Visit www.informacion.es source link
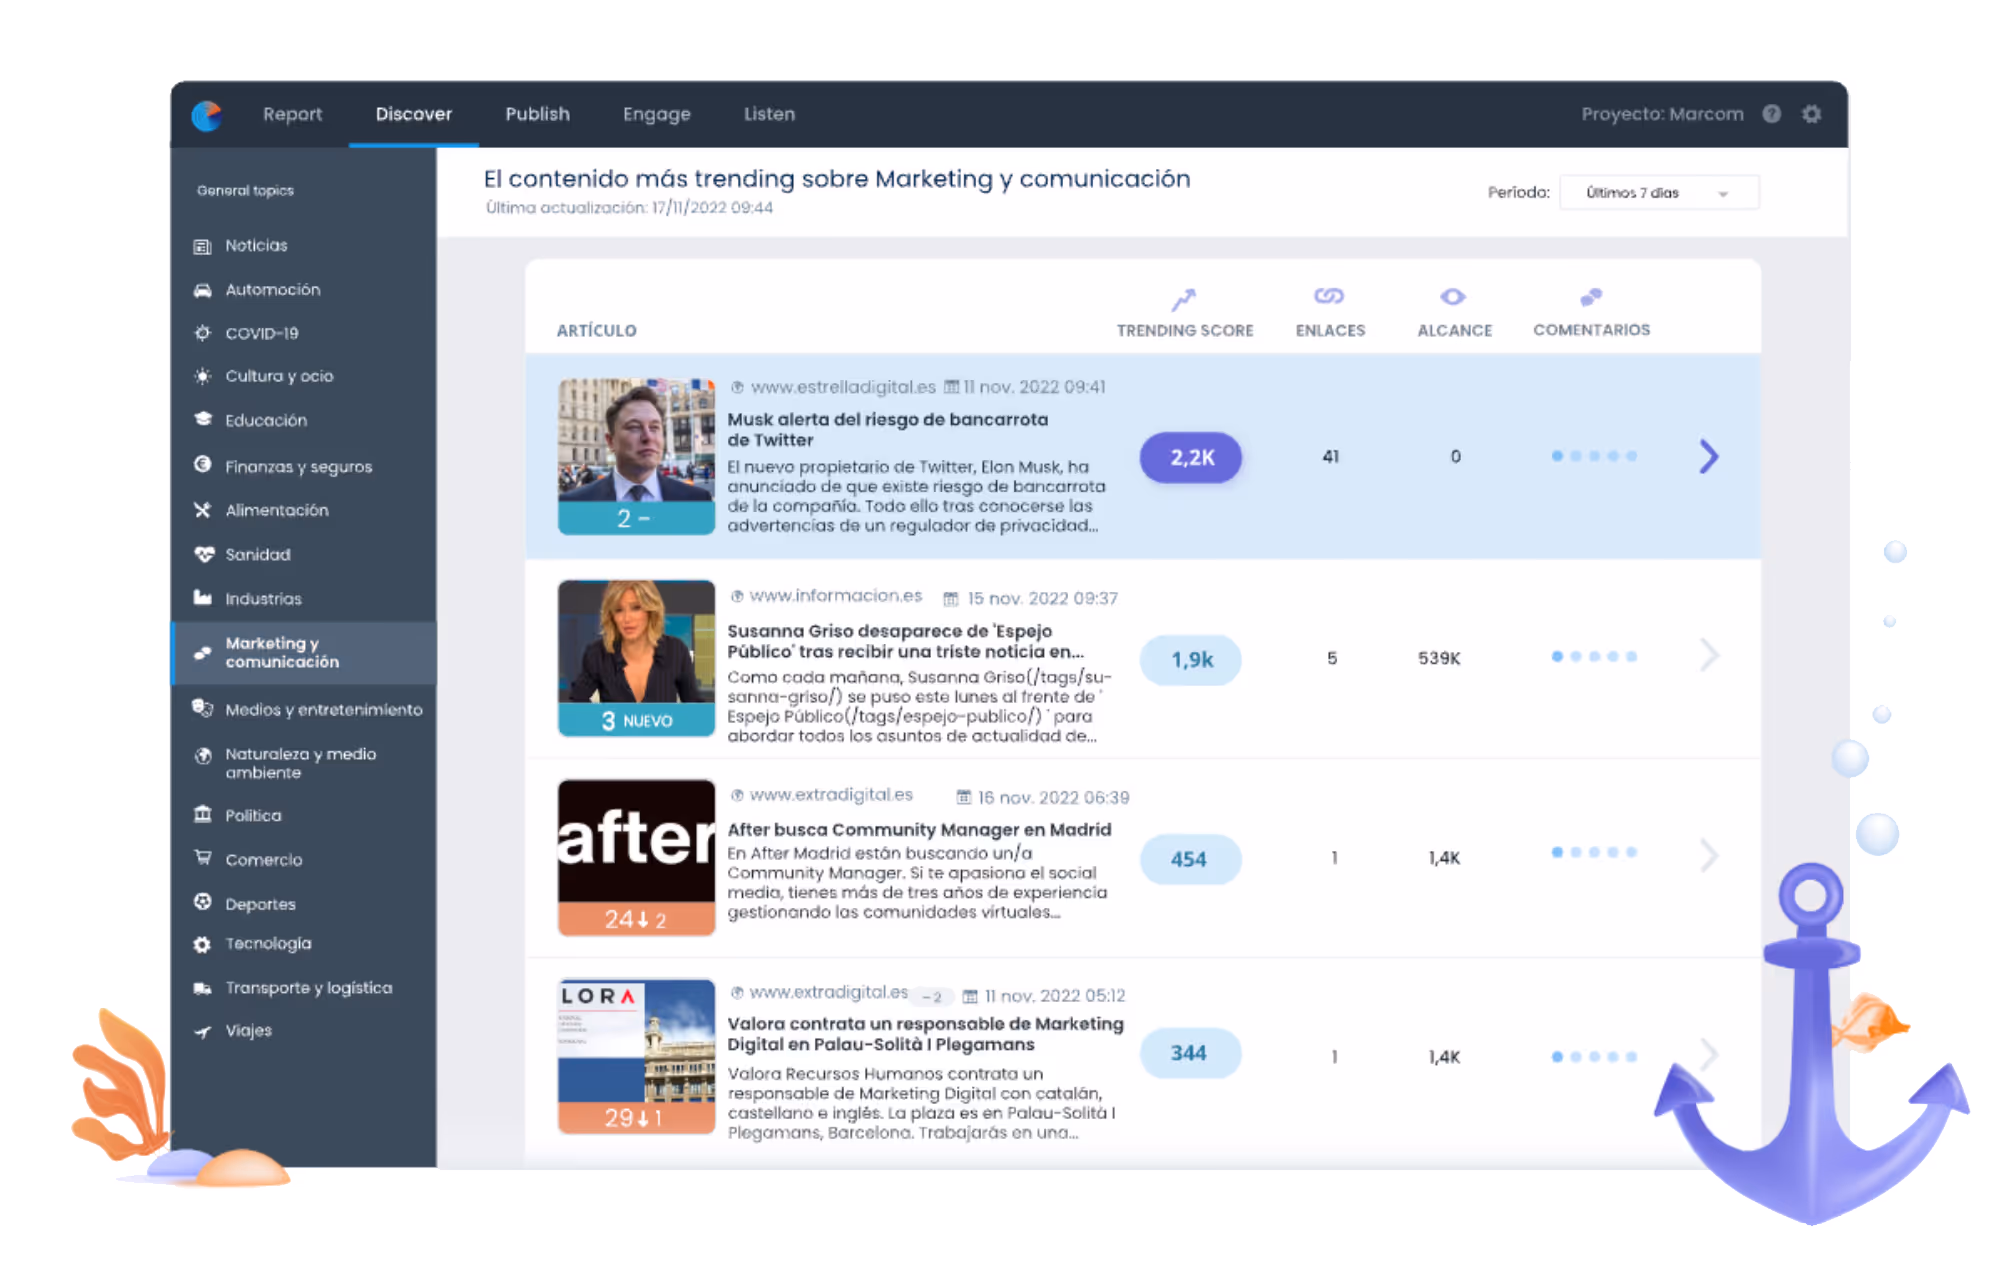This screenshot has width=2000, height=1287. point(835,596)
